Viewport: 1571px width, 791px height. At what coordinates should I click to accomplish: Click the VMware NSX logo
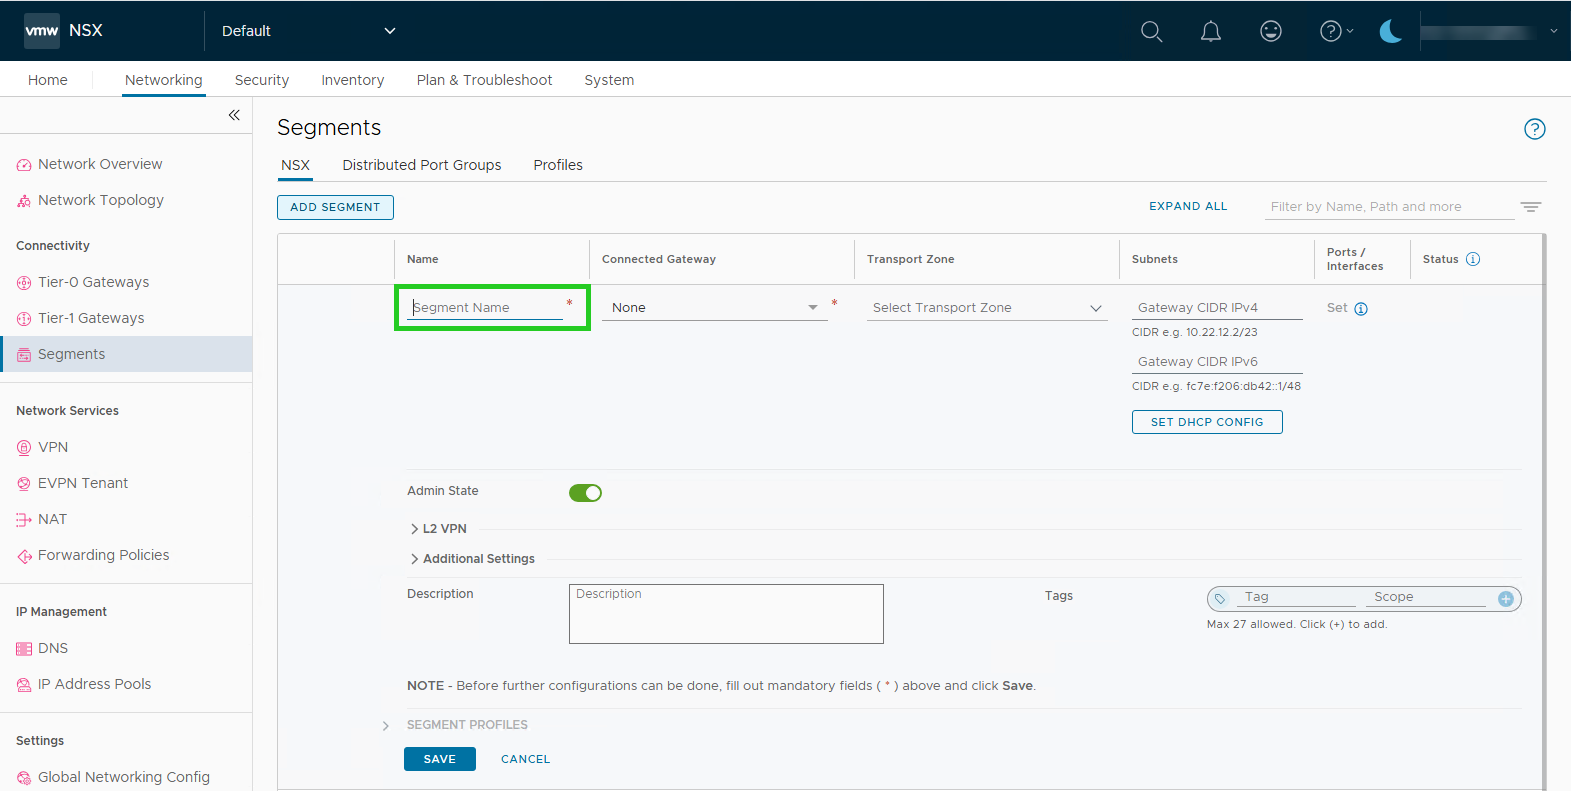(x=42, y=31)
